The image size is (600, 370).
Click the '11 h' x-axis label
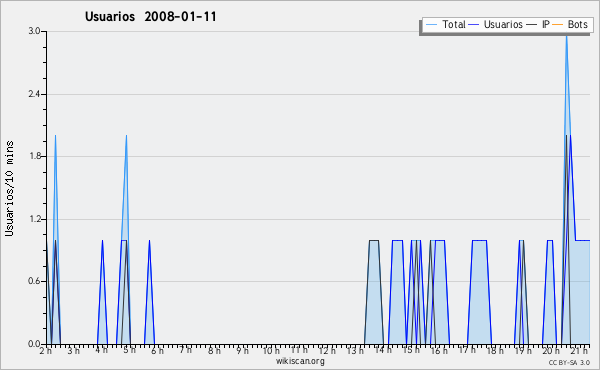tap(299, 350)
